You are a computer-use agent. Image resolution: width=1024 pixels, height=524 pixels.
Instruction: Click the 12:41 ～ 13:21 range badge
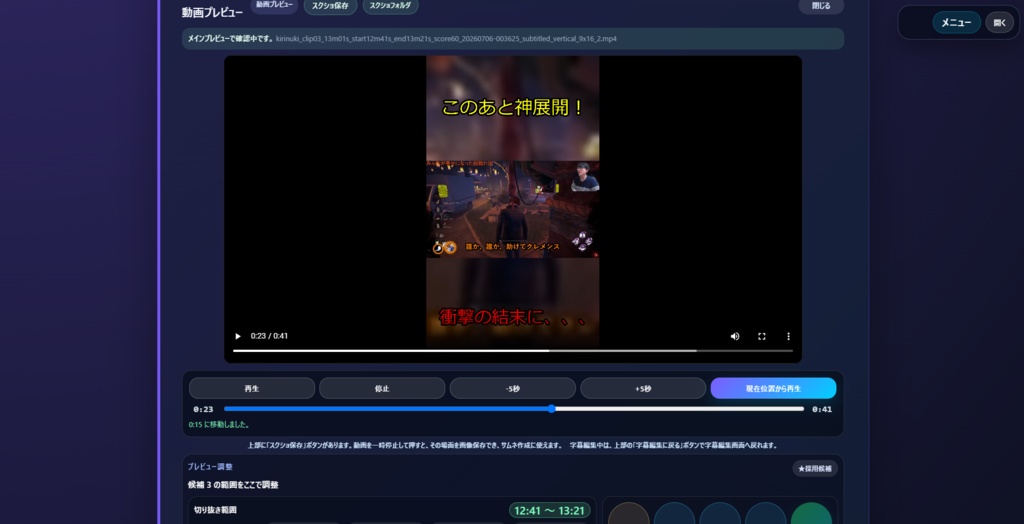549,510
